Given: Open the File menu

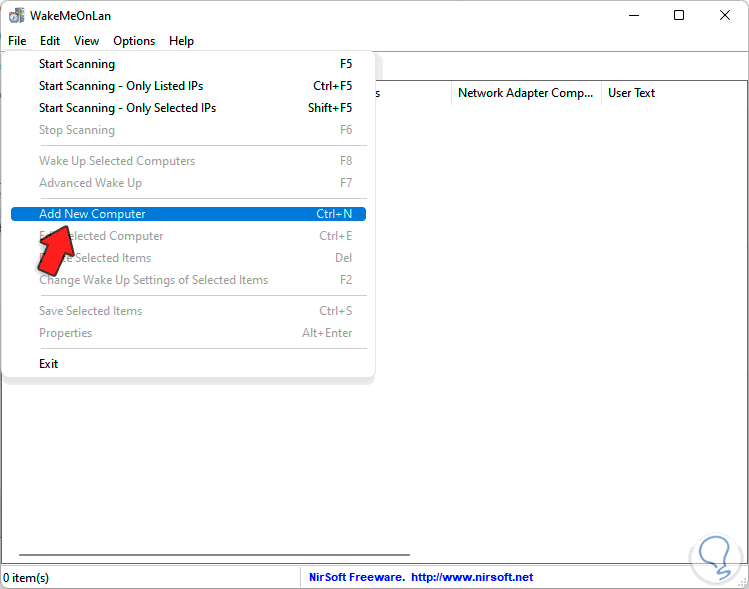Looking at the screenshot, I should (x=17, y=41).
